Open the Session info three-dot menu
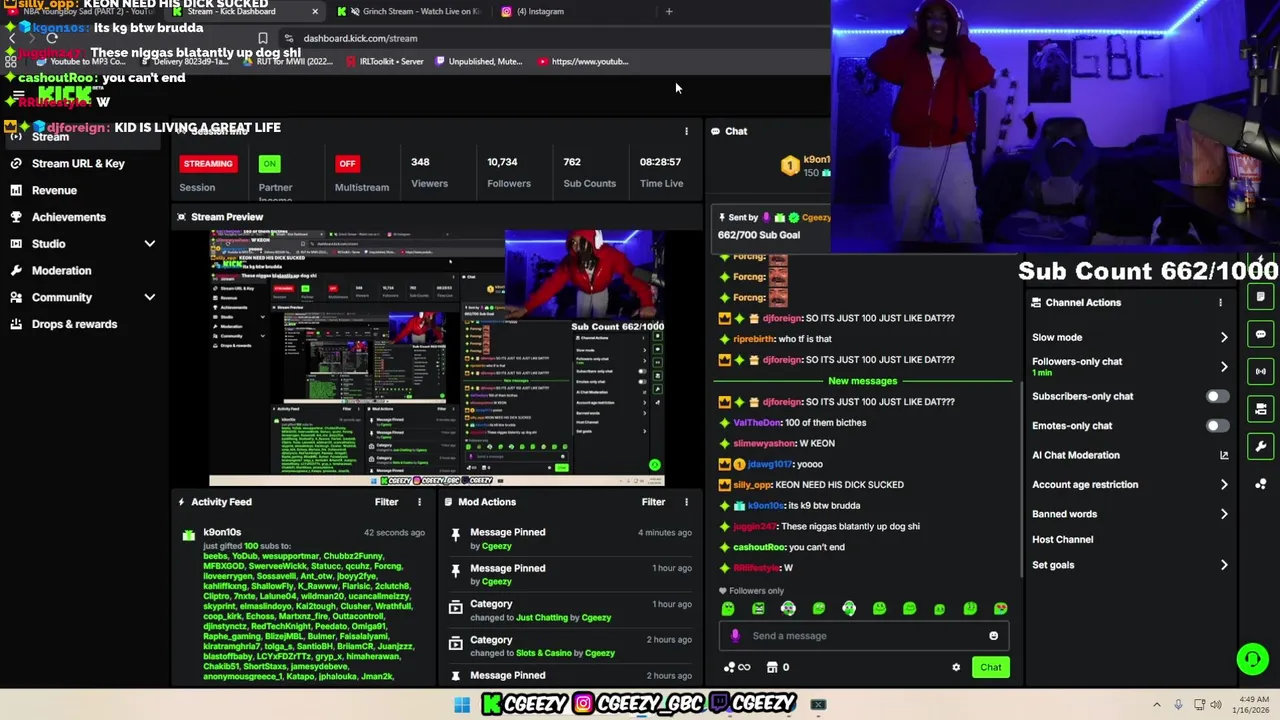Image resolution: width=1280 pixels, height=720 pixels. pos(686,131)
